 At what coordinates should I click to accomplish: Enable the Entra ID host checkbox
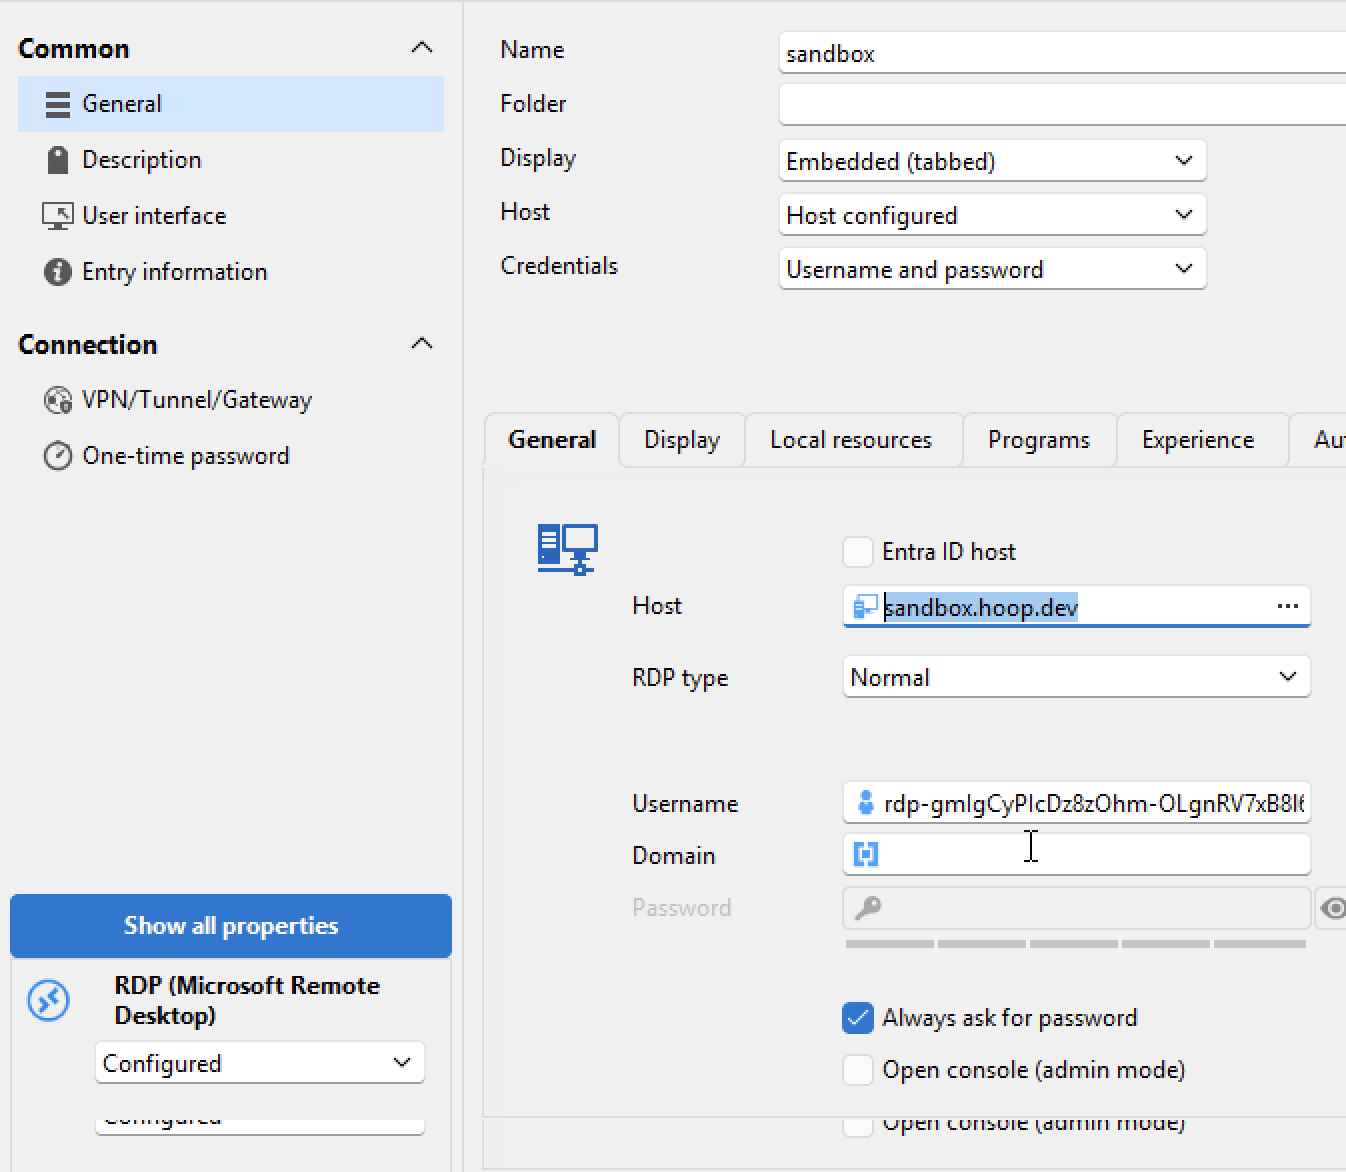coord(858,552)
